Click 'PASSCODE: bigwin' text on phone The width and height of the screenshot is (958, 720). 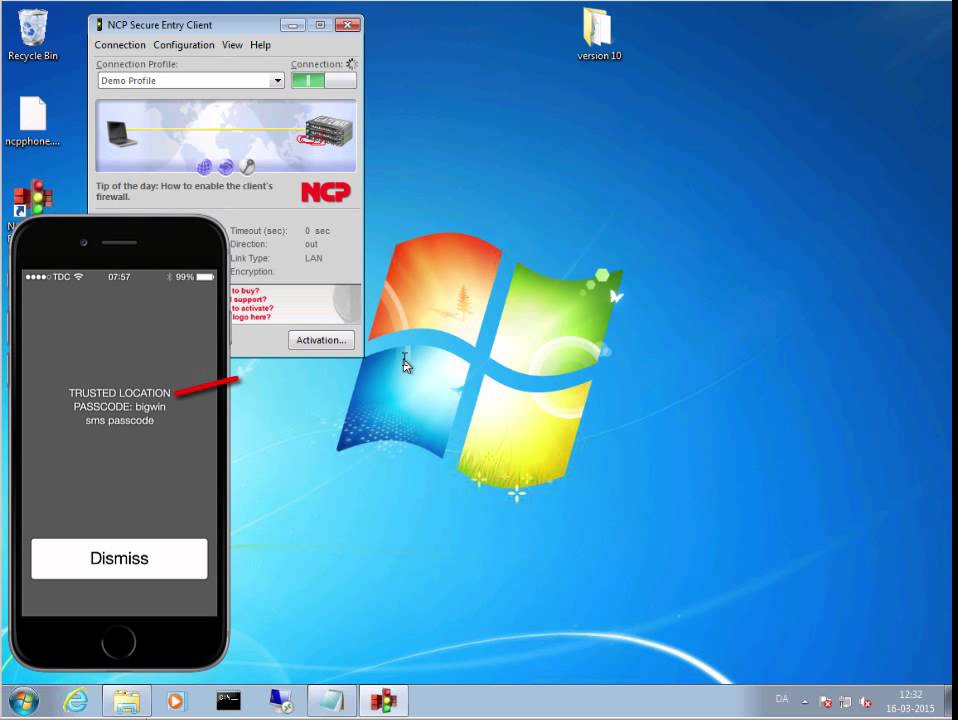tap(119, 407)
